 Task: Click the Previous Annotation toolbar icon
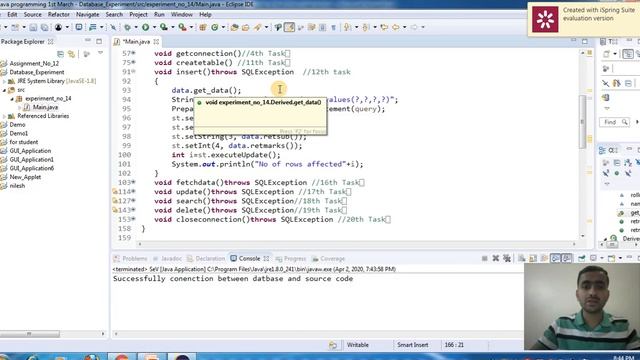coord(365,27)
